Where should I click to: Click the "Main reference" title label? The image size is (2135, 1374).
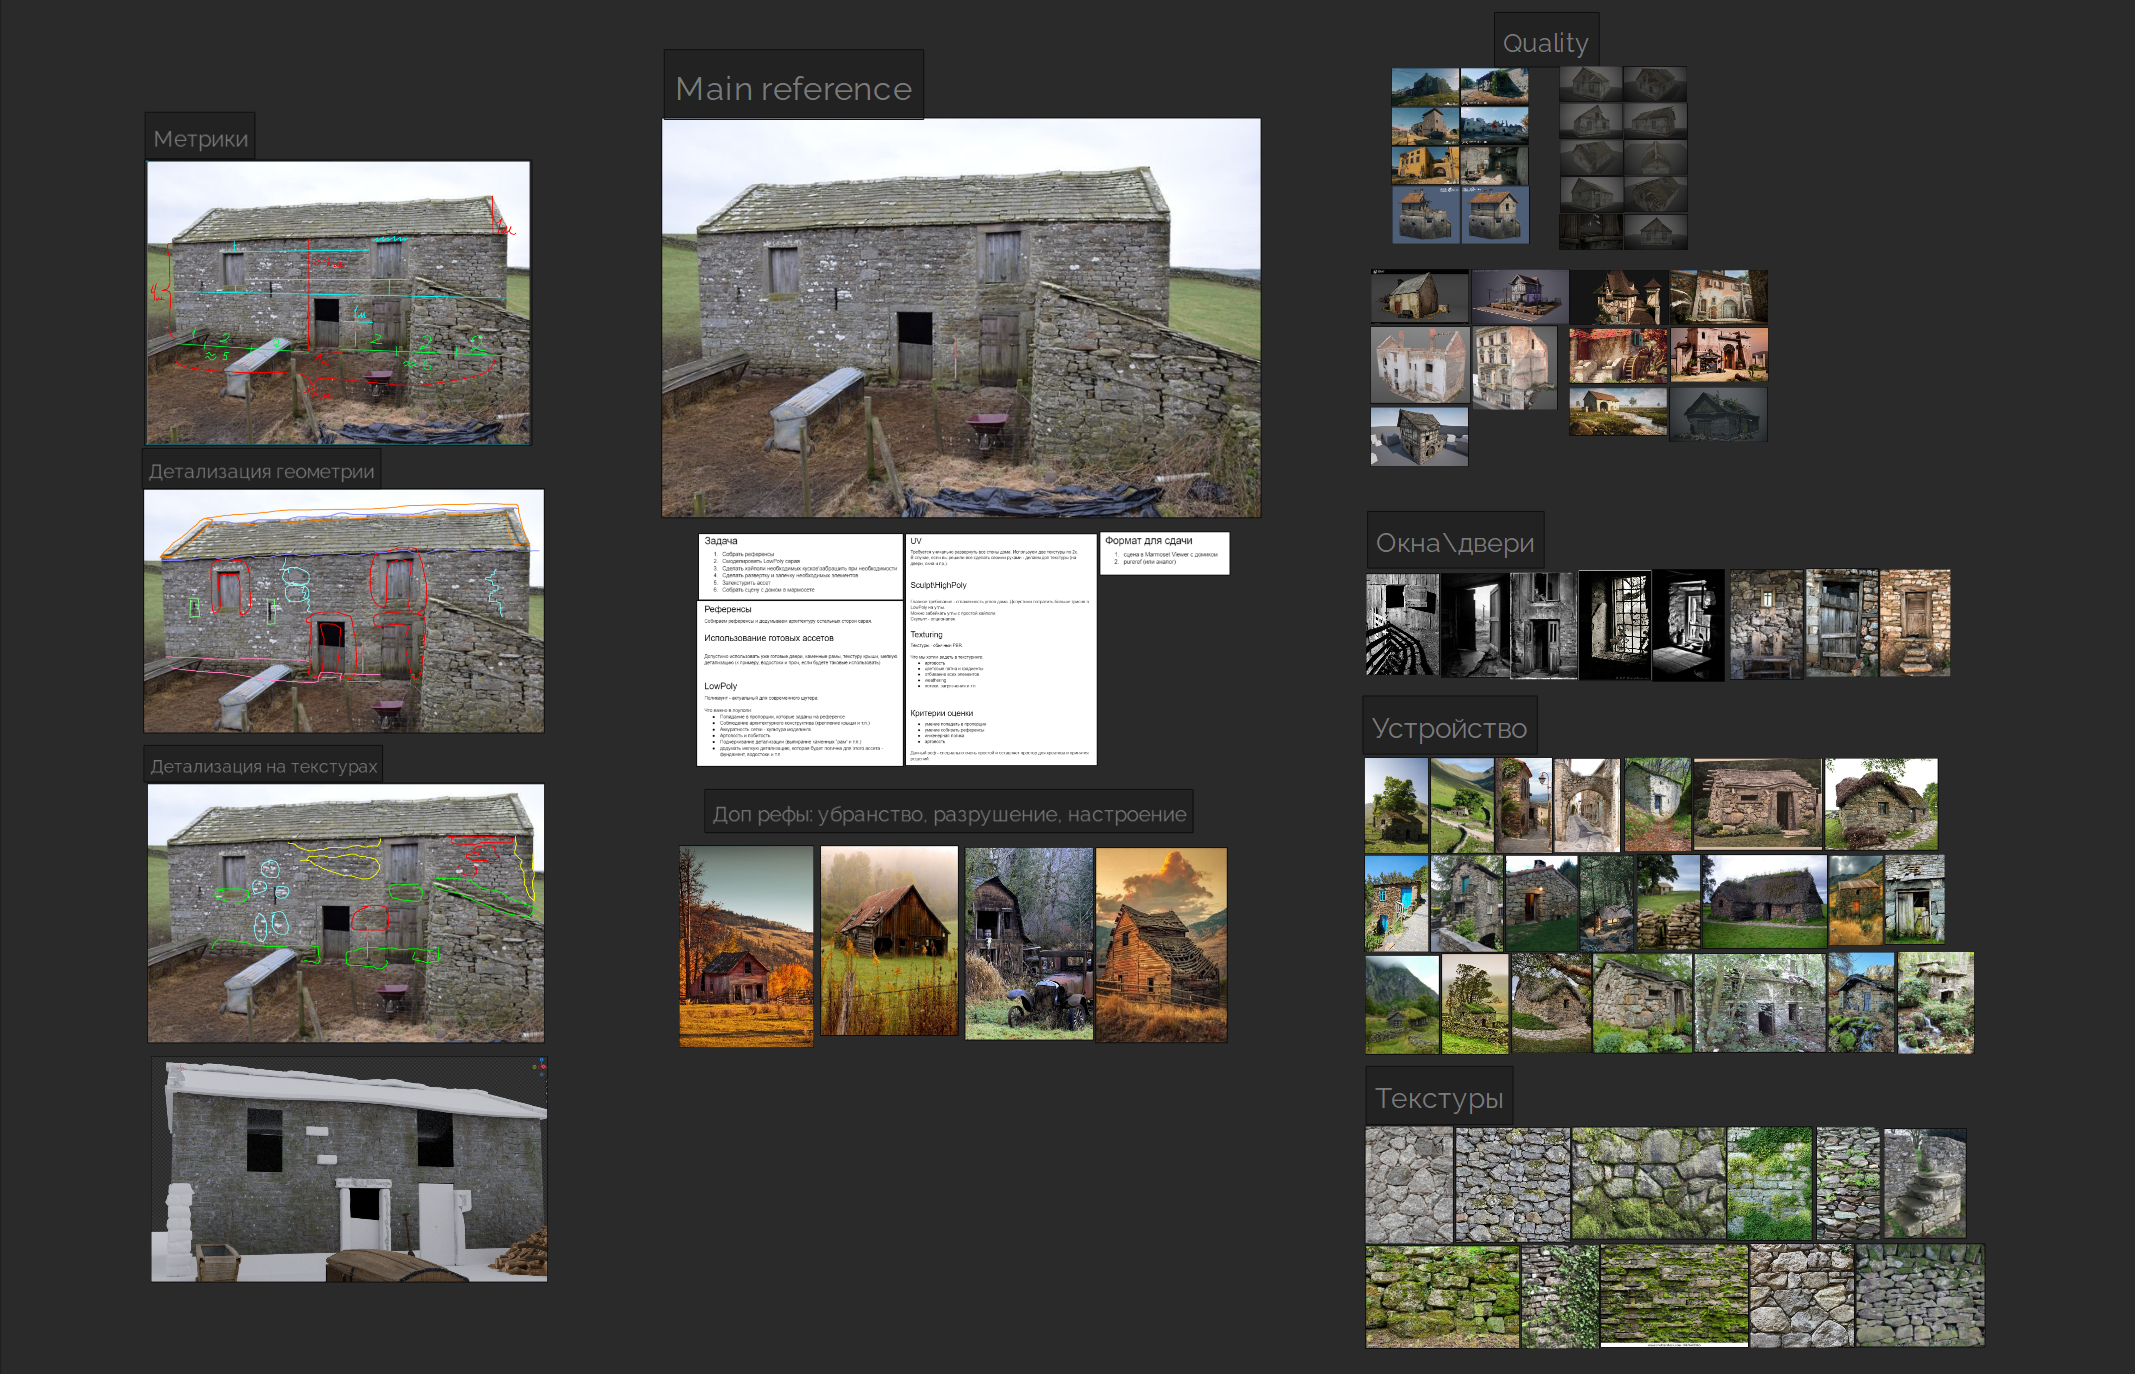click(793, 88)
